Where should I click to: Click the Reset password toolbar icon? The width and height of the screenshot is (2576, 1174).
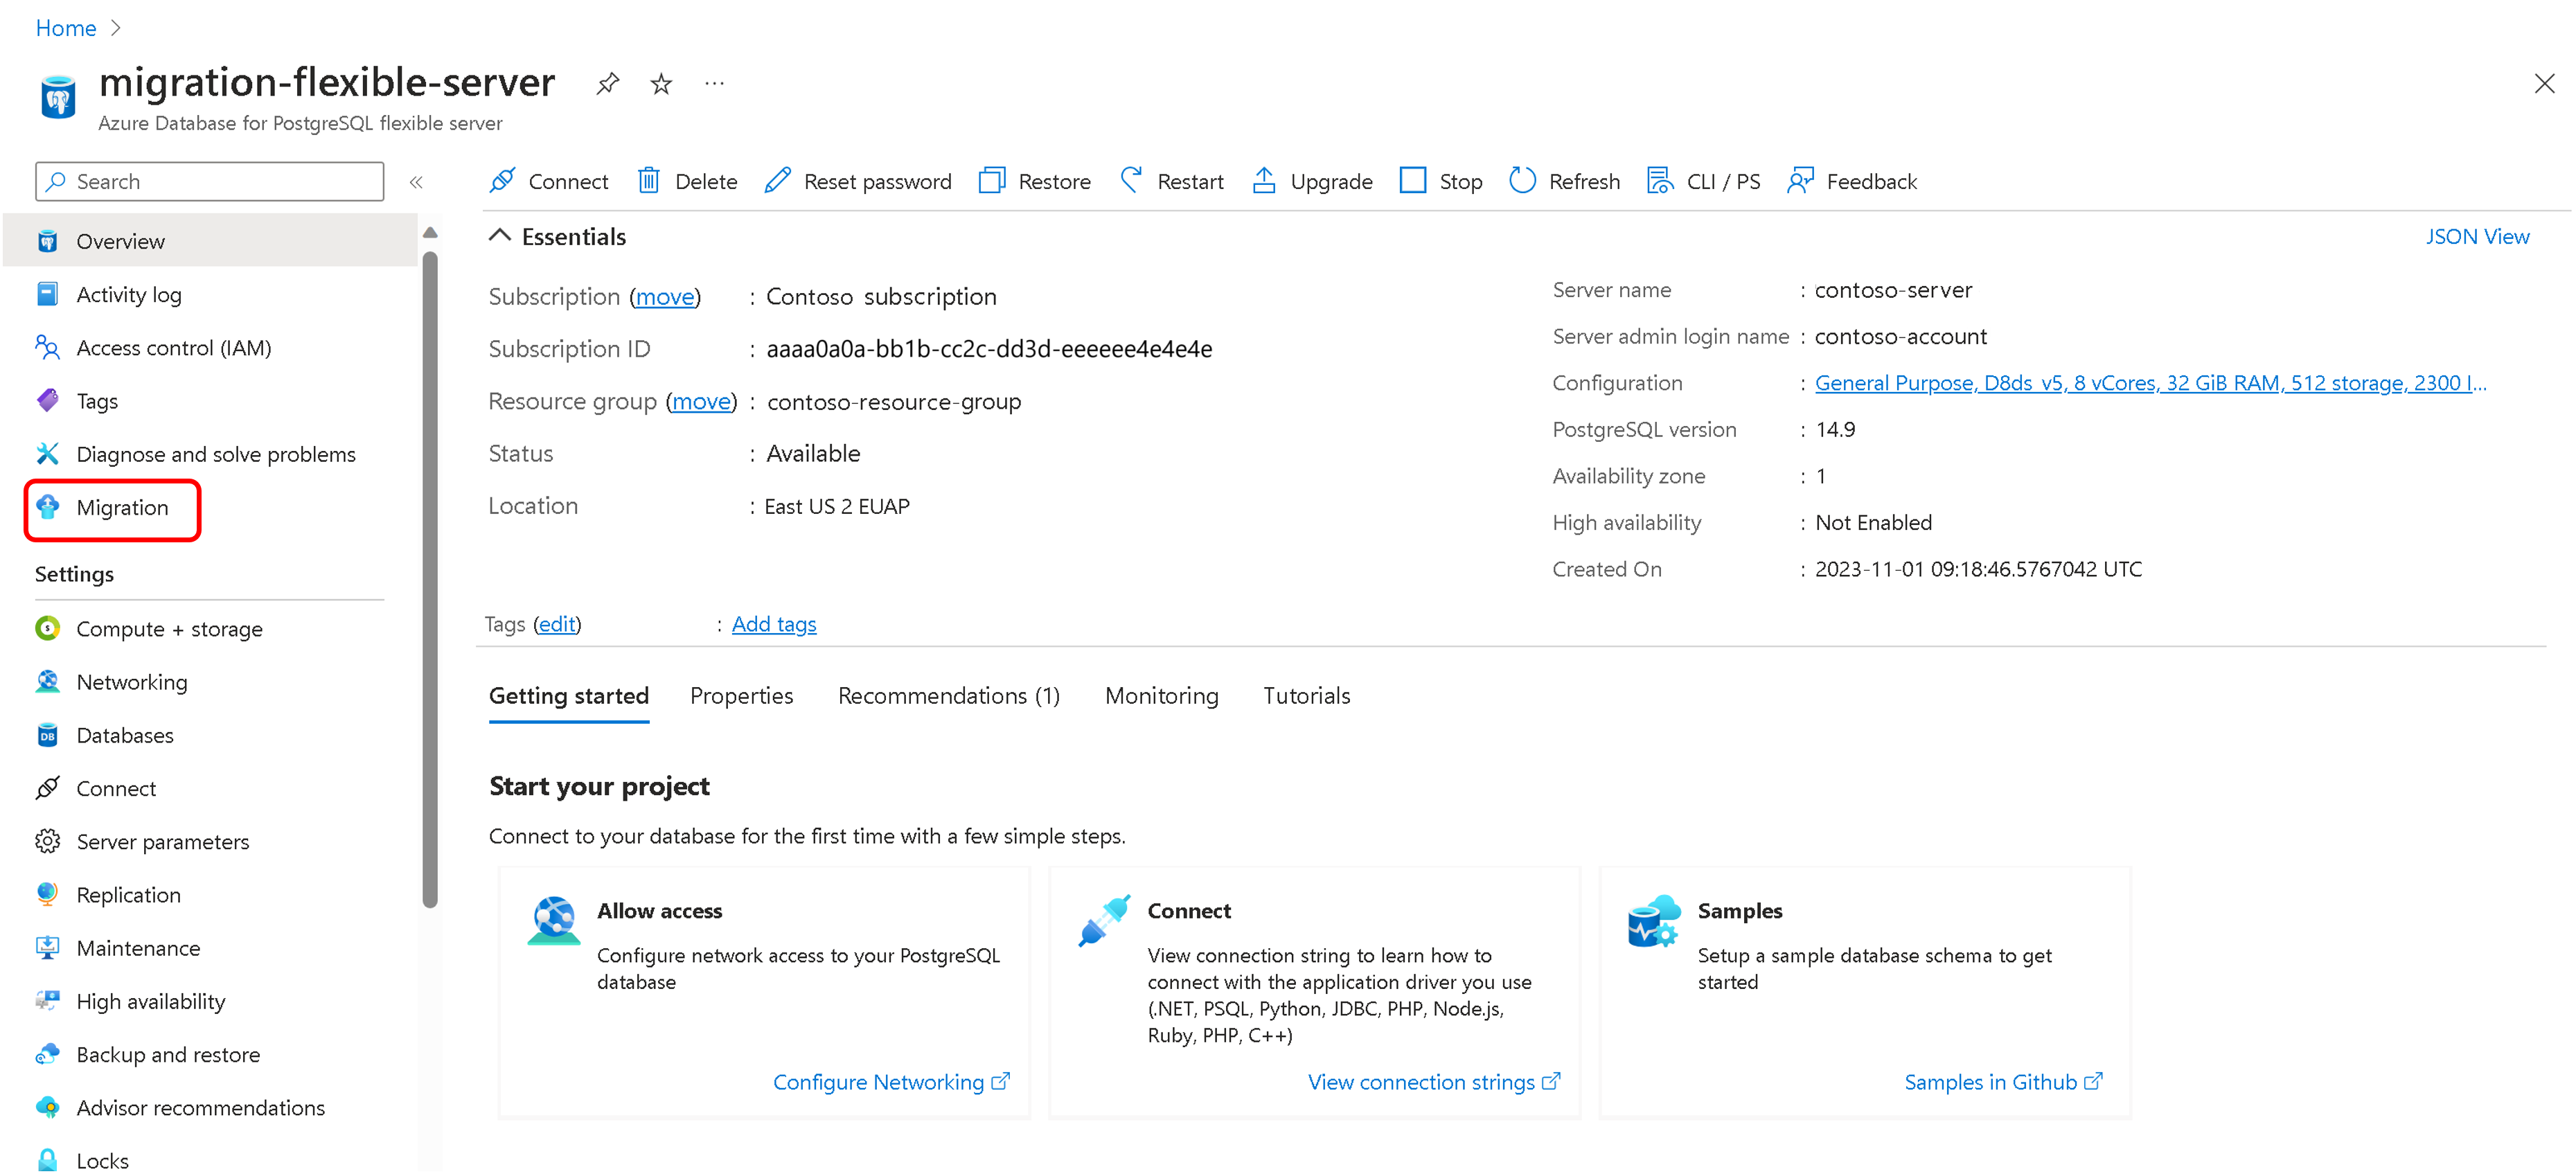point(857,181)
